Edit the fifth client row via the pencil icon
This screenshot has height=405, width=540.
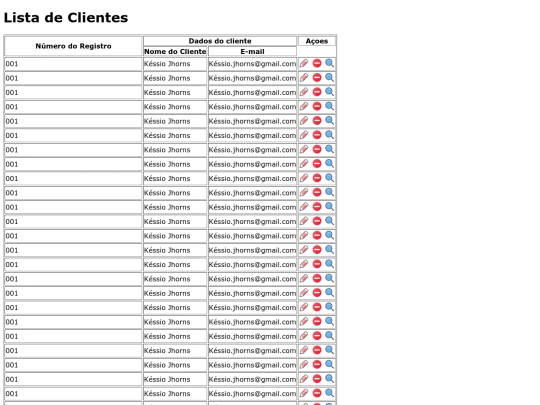(304, 121)
